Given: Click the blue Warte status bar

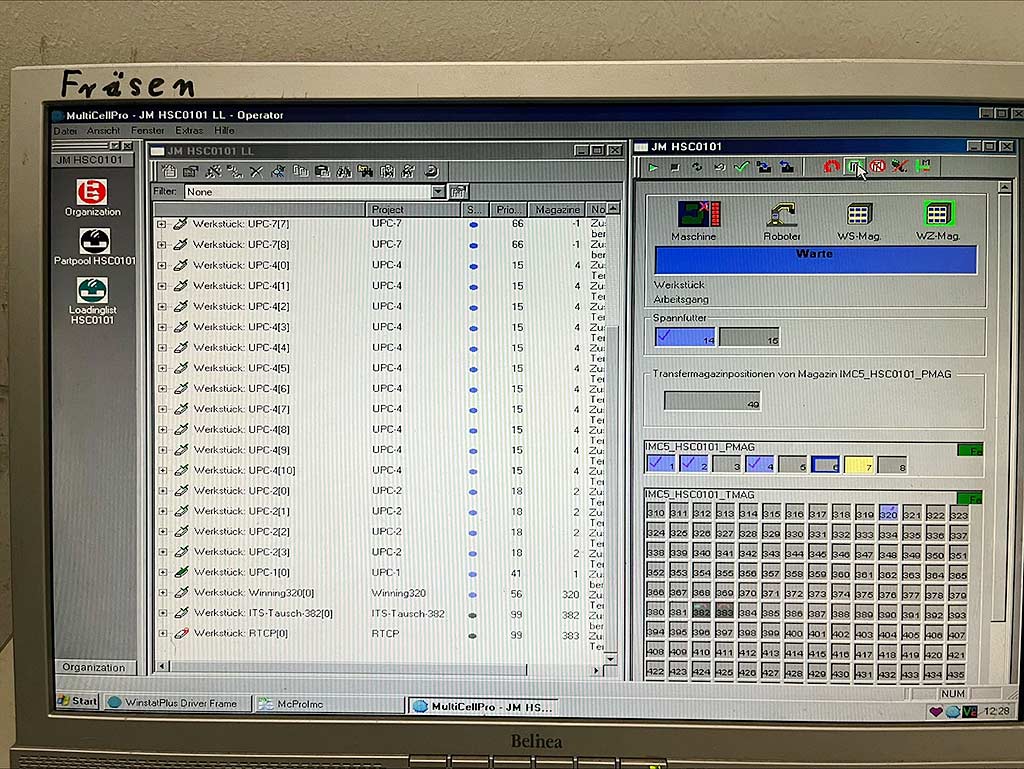Looking at the screenshot, I should (x=815, y=259).
